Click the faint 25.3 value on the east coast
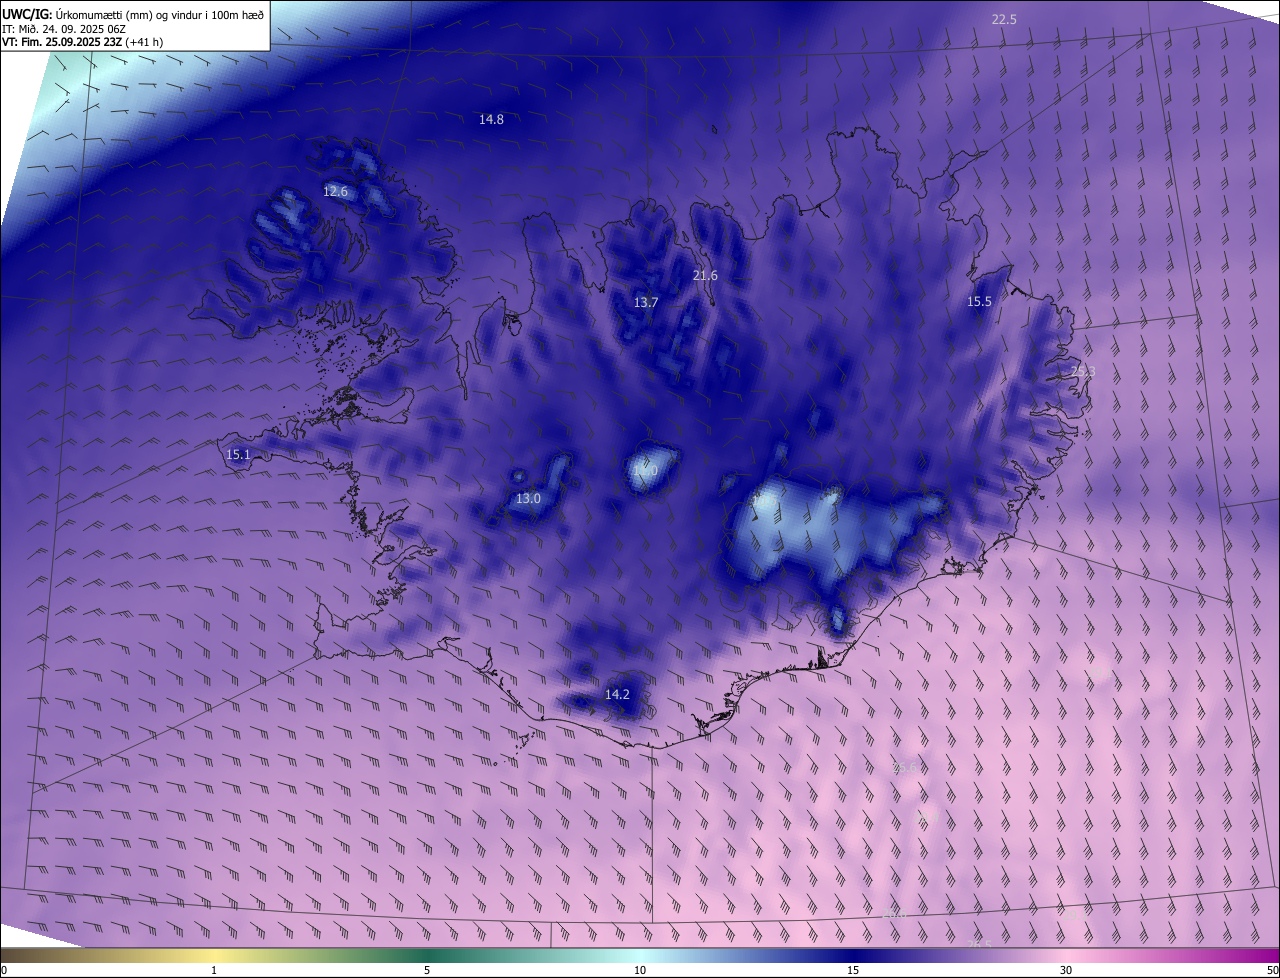The height and width of the screenshot is (978, 1280). point(1083,371)
